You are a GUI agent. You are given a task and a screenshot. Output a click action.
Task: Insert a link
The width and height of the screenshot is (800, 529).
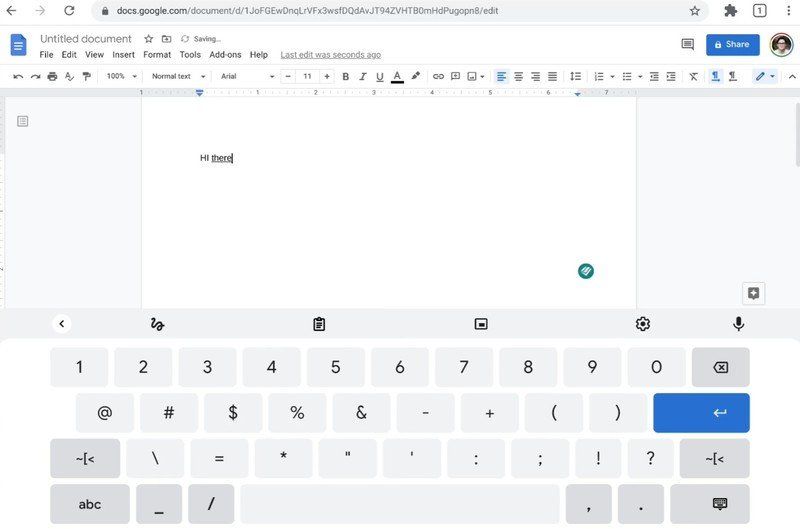point(438,77)
